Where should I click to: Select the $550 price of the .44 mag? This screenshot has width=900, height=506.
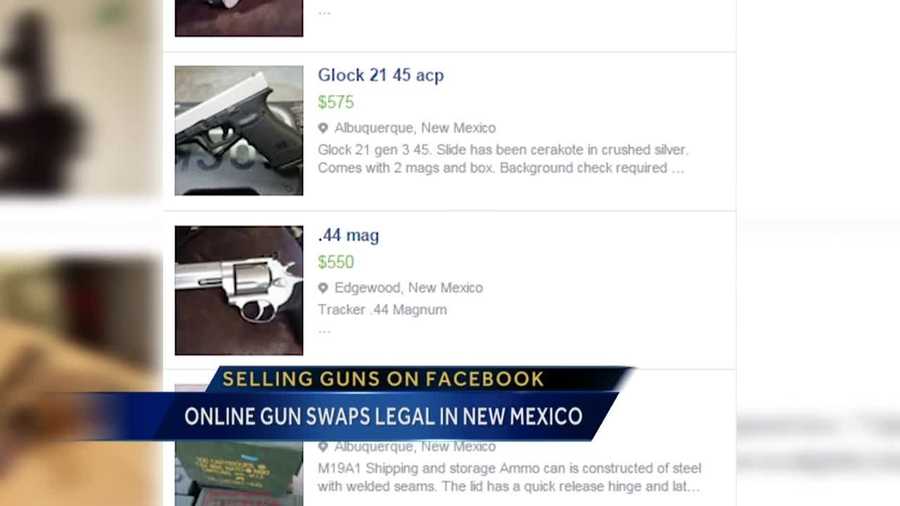[x=336, y=262]
